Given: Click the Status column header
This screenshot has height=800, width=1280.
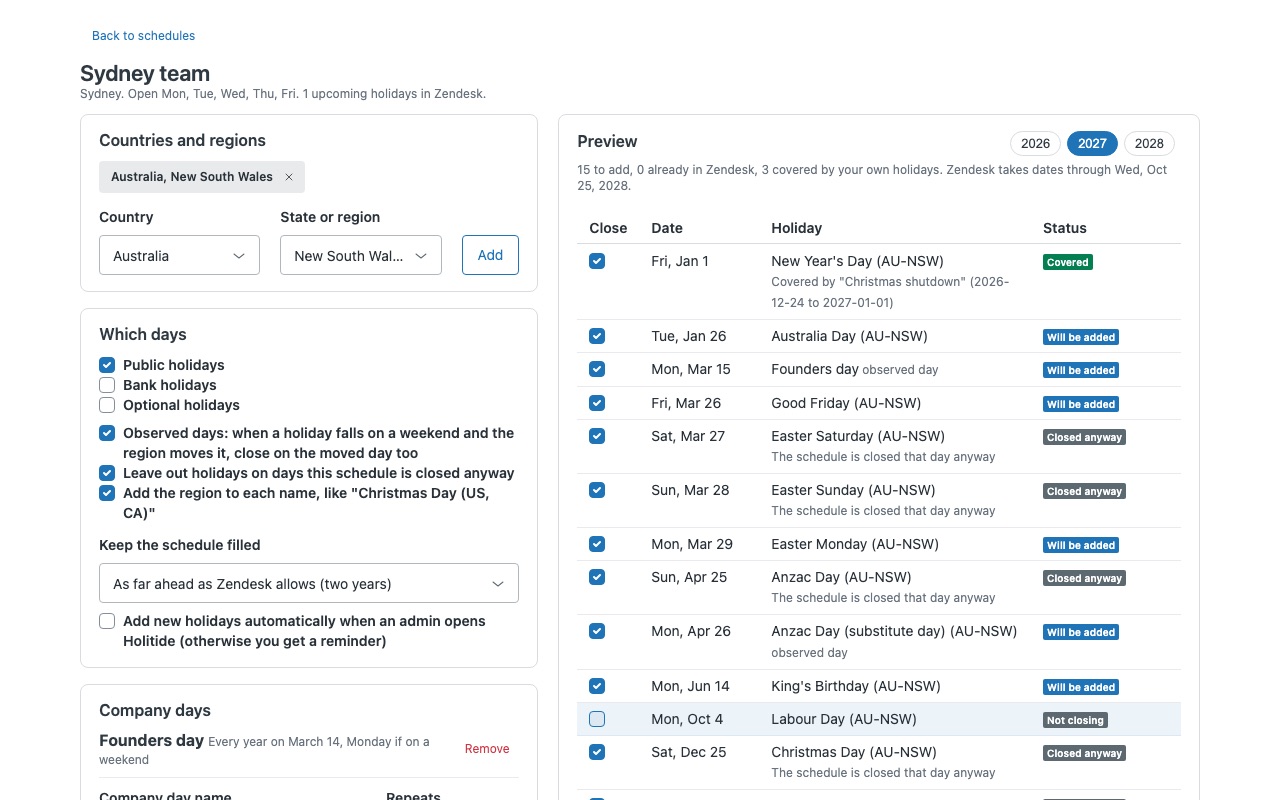Looking at the screenshot, I should tap(1064, 228).
